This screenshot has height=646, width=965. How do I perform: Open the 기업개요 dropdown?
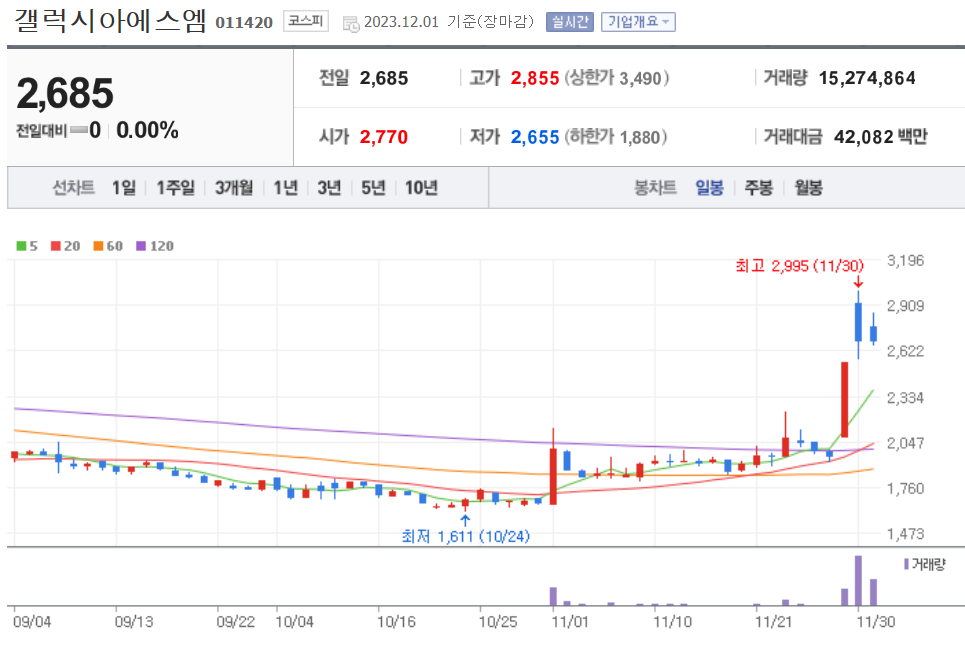click(x=638, y=22)
